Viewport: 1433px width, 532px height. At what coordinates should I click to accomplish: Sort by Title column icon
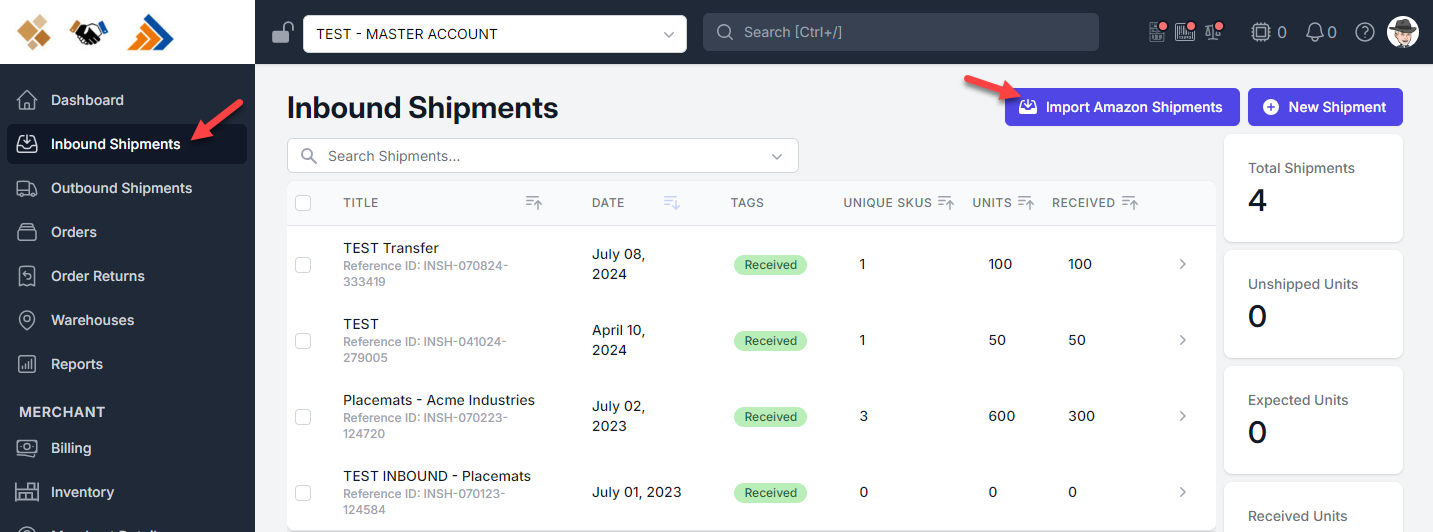click(x=534, y=203)
